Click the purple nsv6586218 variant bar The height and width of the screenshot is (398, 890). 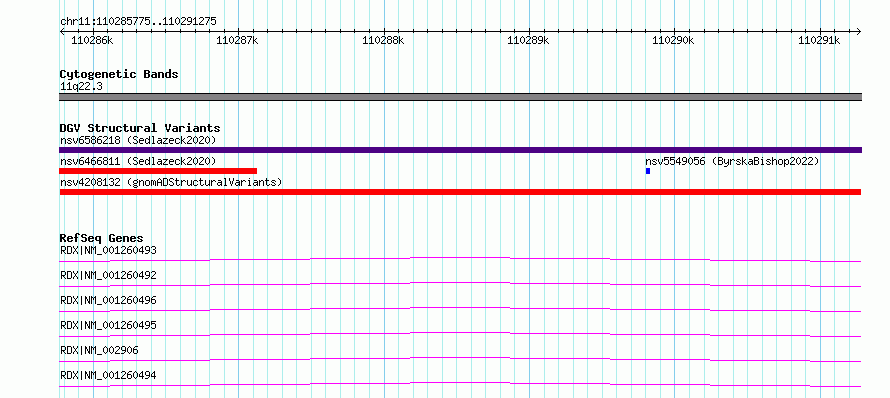point(460,150)
